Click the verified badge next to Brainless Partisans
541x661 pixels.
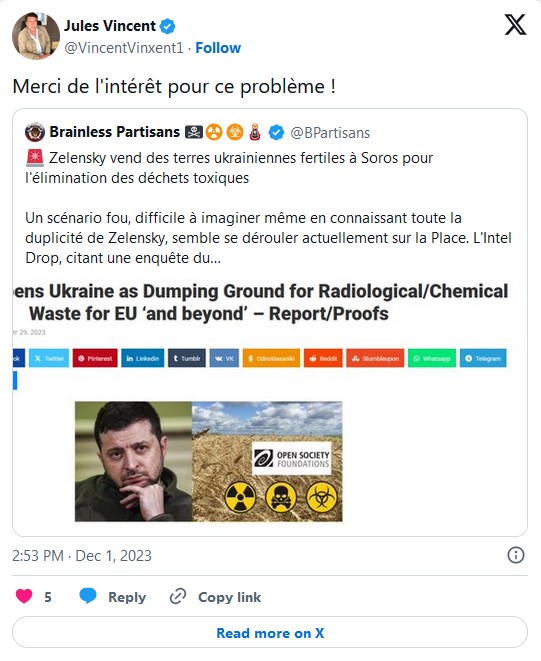pyautogui.click(x=276, y=132)
